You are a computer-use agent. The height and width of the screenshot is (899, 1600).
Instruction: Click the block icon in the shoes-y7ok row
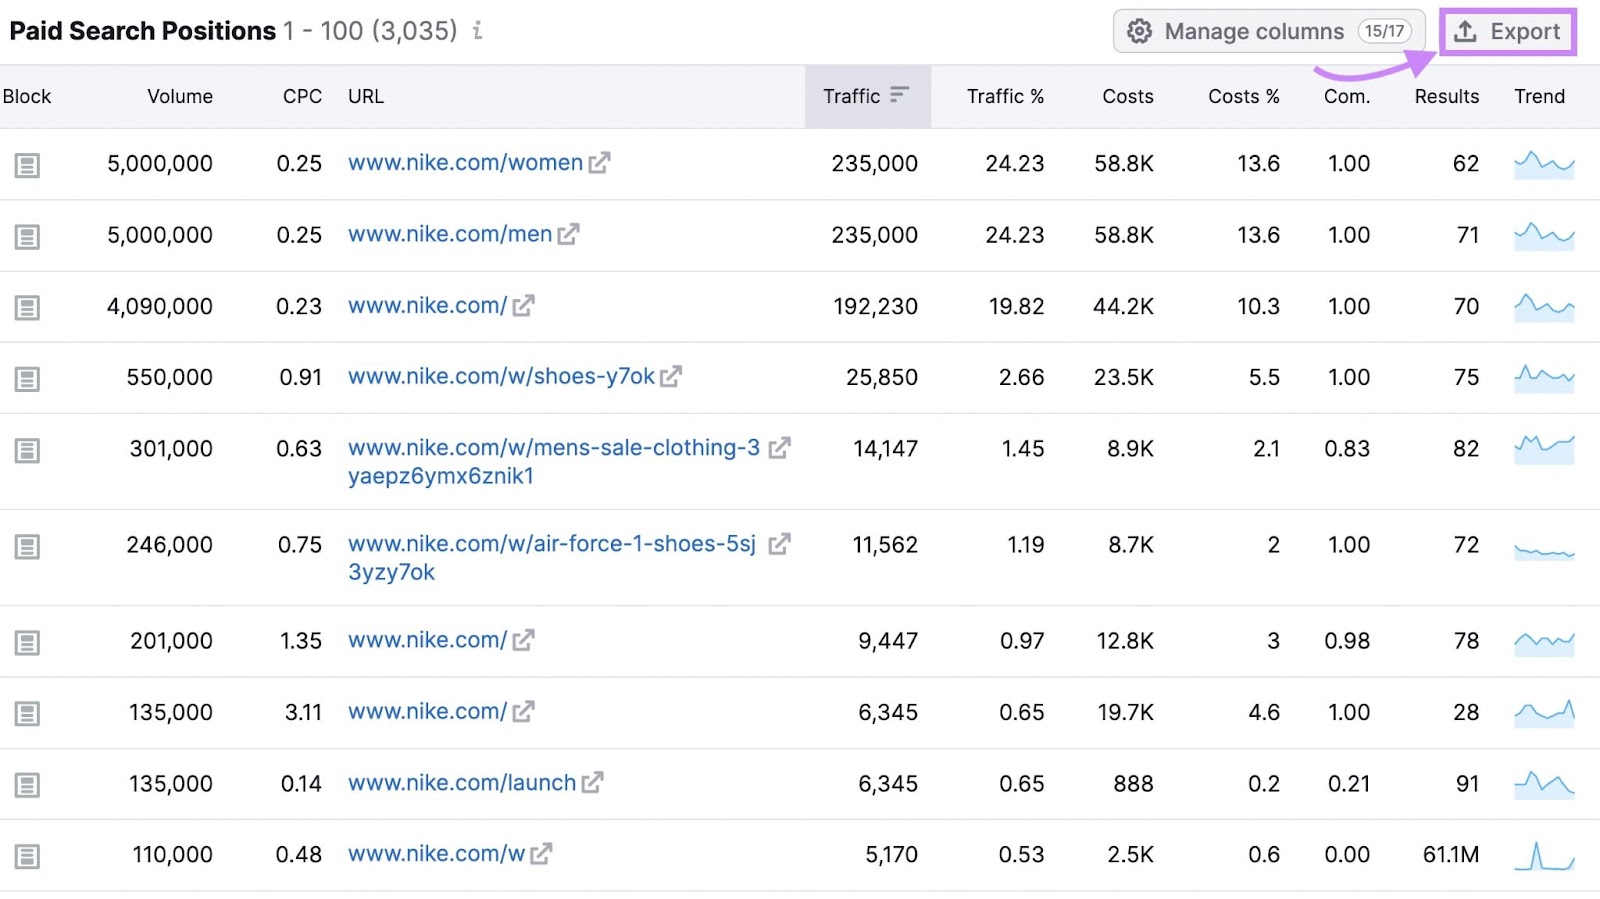click(27, 379)
